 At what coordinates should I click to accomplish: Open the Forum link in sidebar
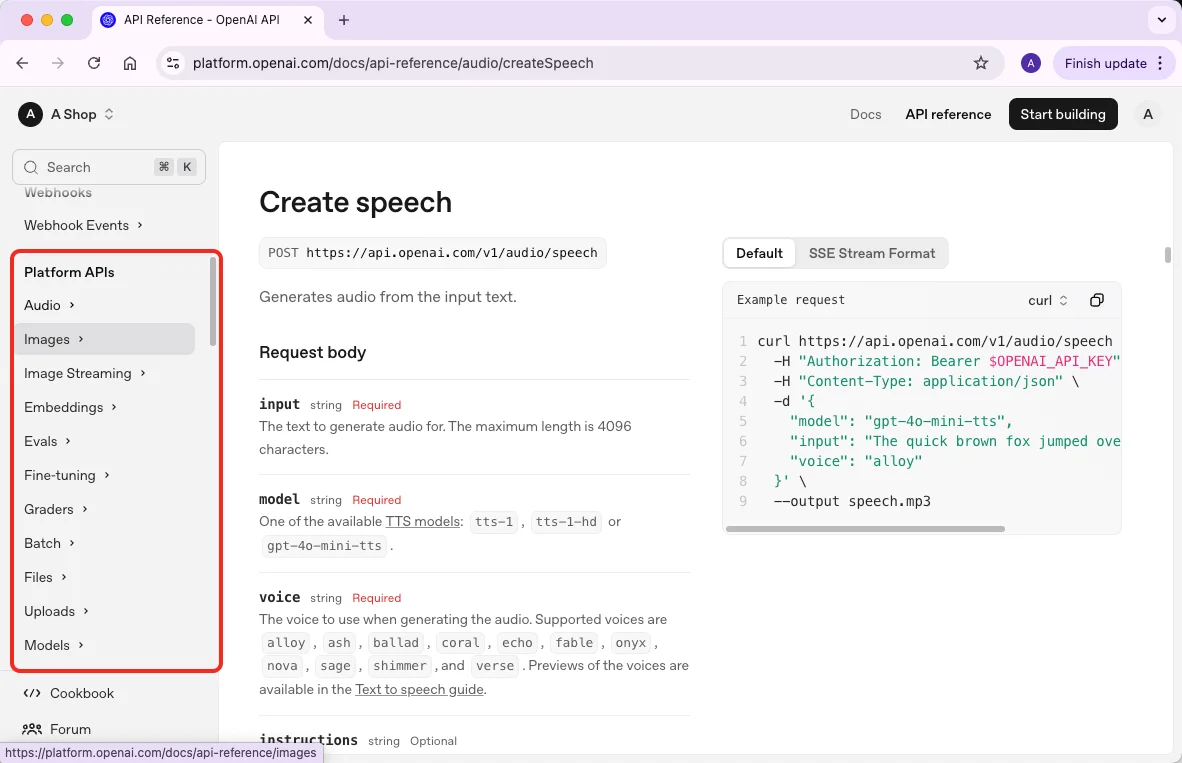coord(70,729)
